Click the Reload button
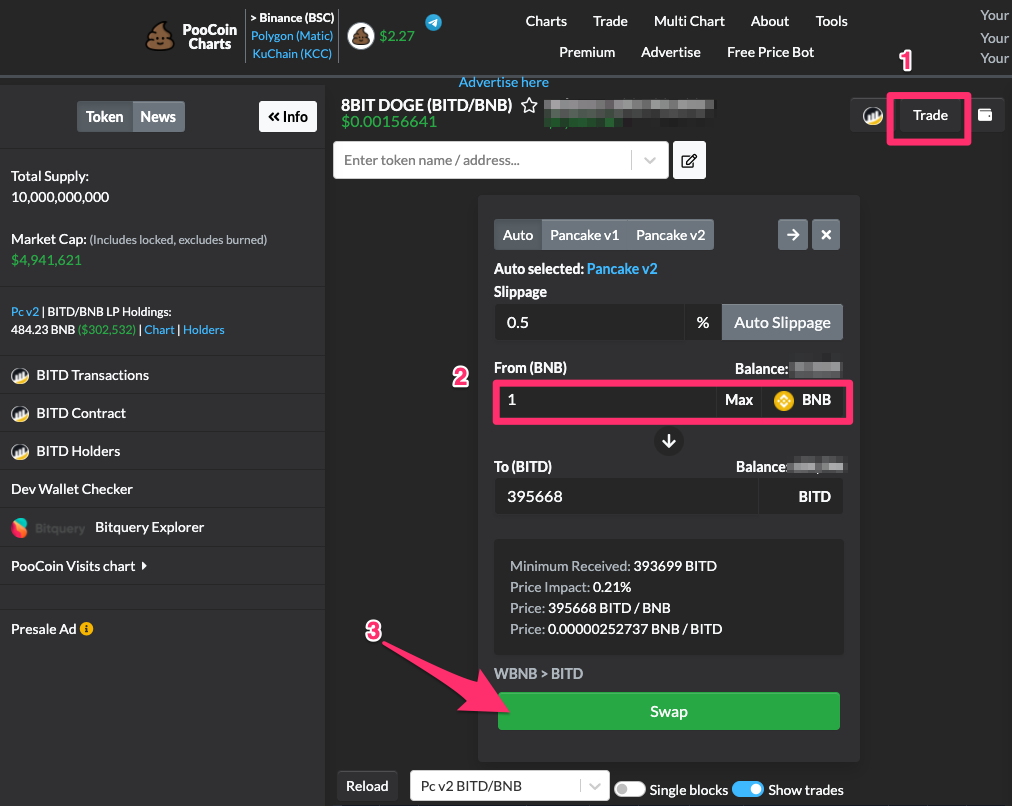This screenshot has height=806, width=1012. click(x=367, y=786)
